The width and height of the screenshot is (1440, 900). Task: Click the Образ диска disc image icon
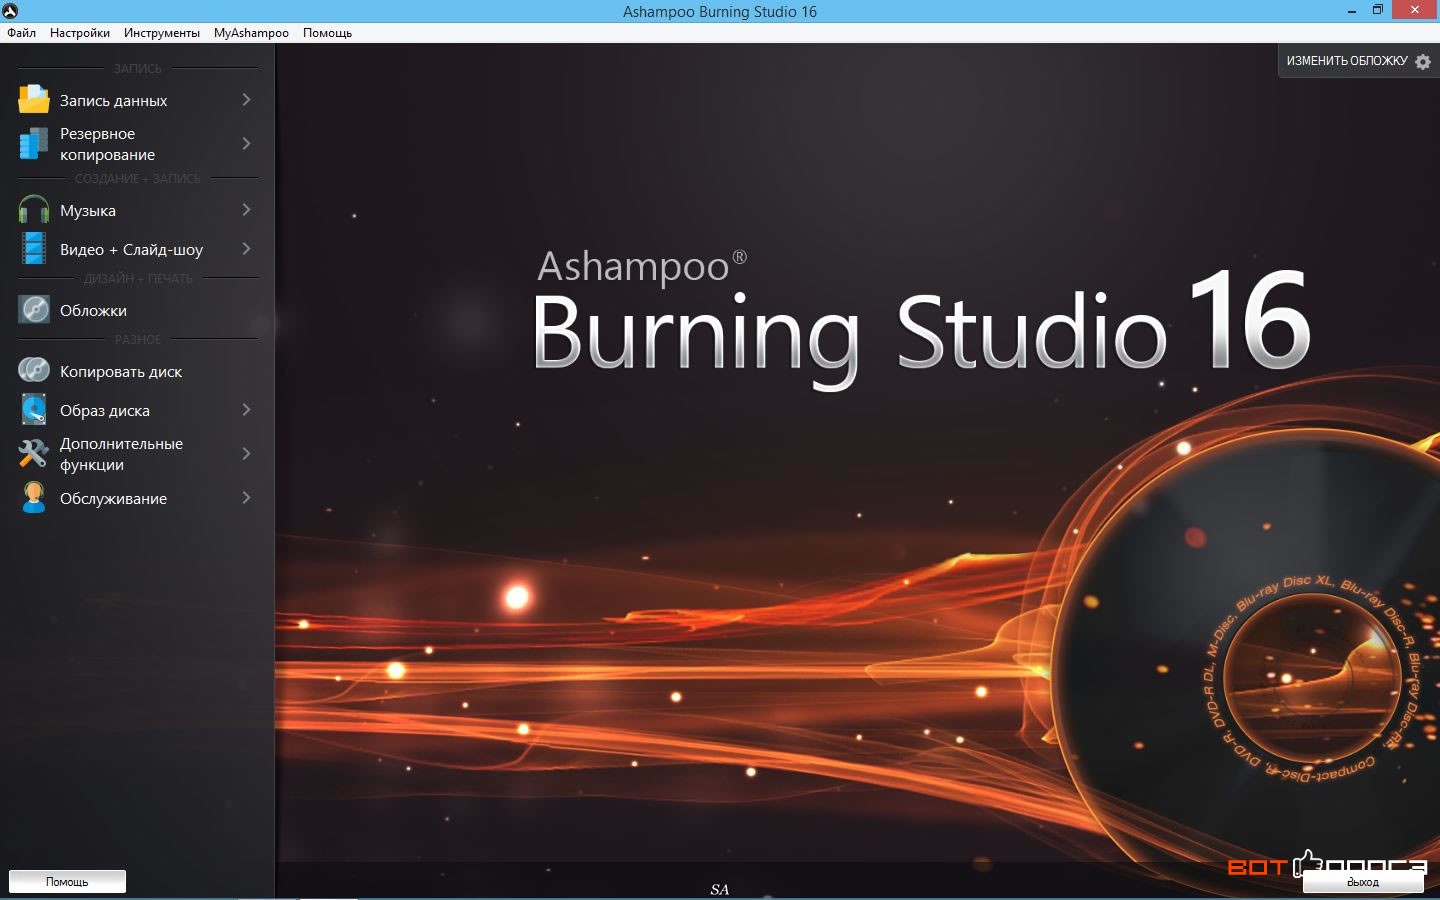coord(33,410)
